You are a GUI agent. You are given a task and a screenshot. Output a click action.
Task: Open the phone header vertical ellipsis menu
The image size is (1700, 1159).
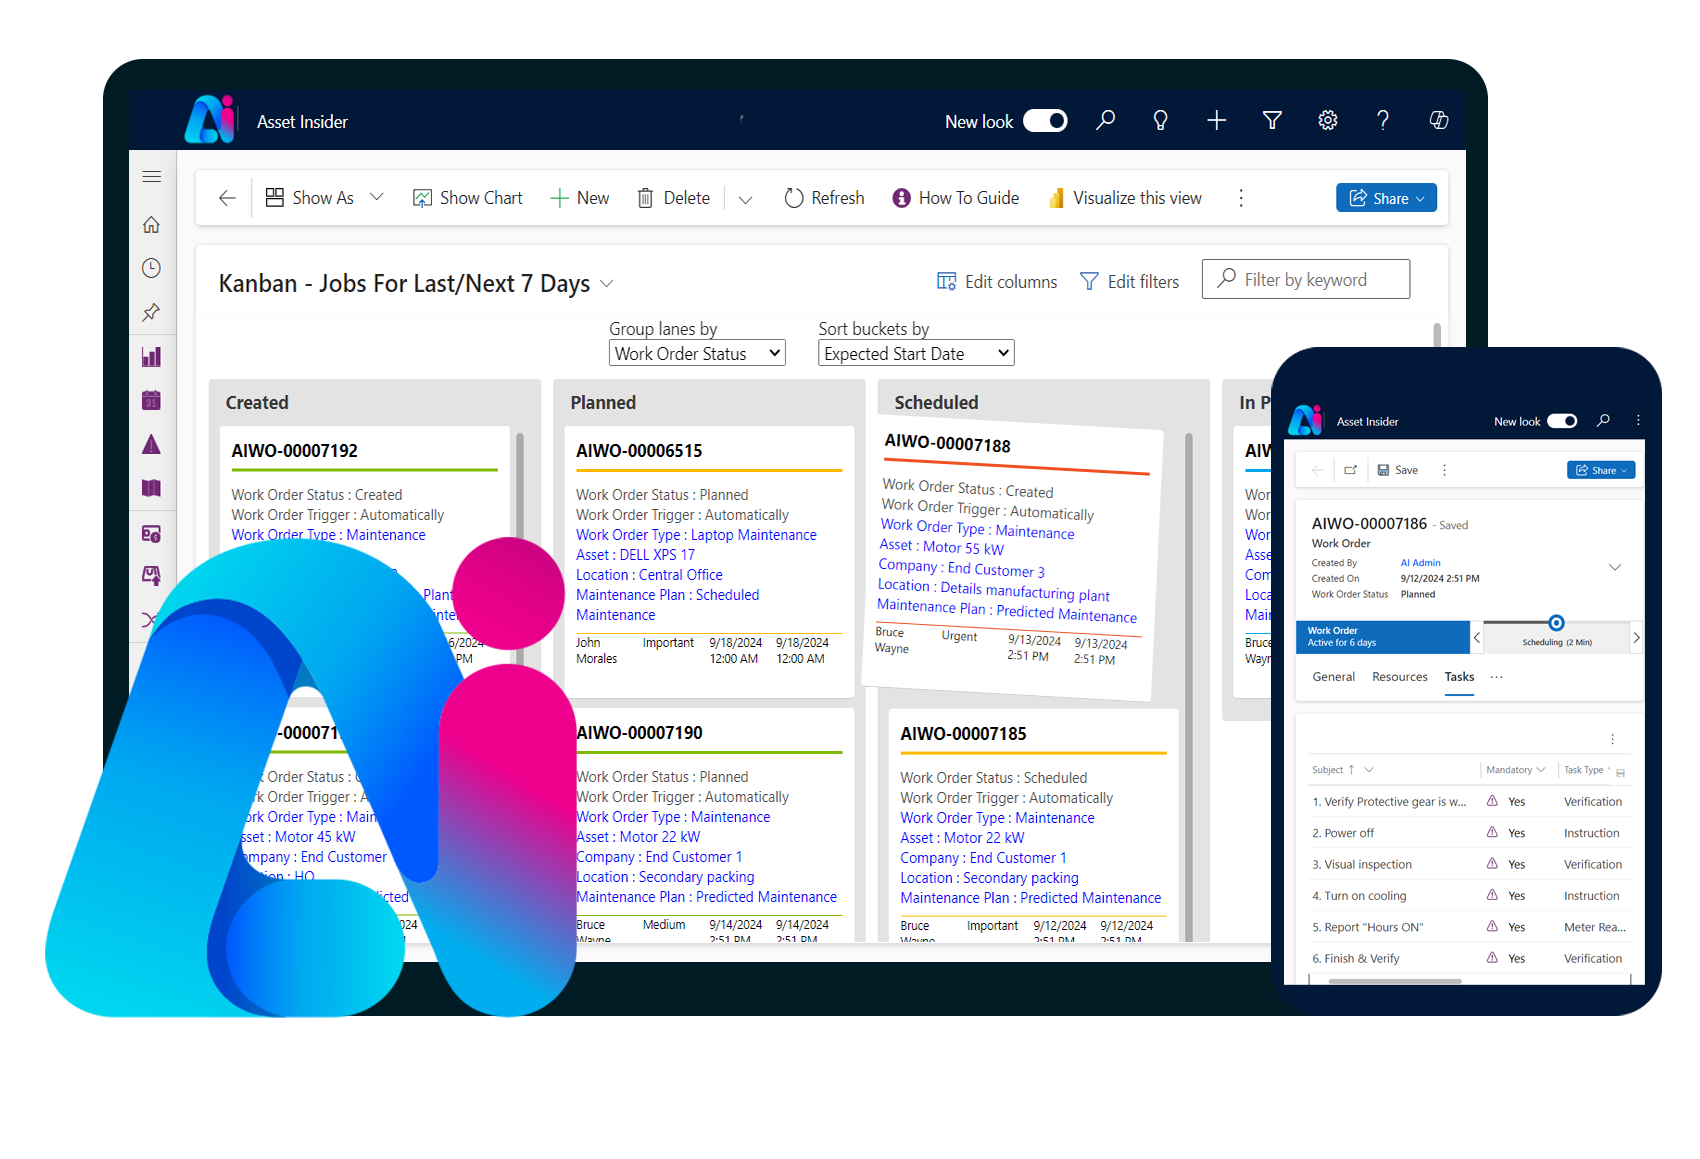click(x=1638, y=421)
